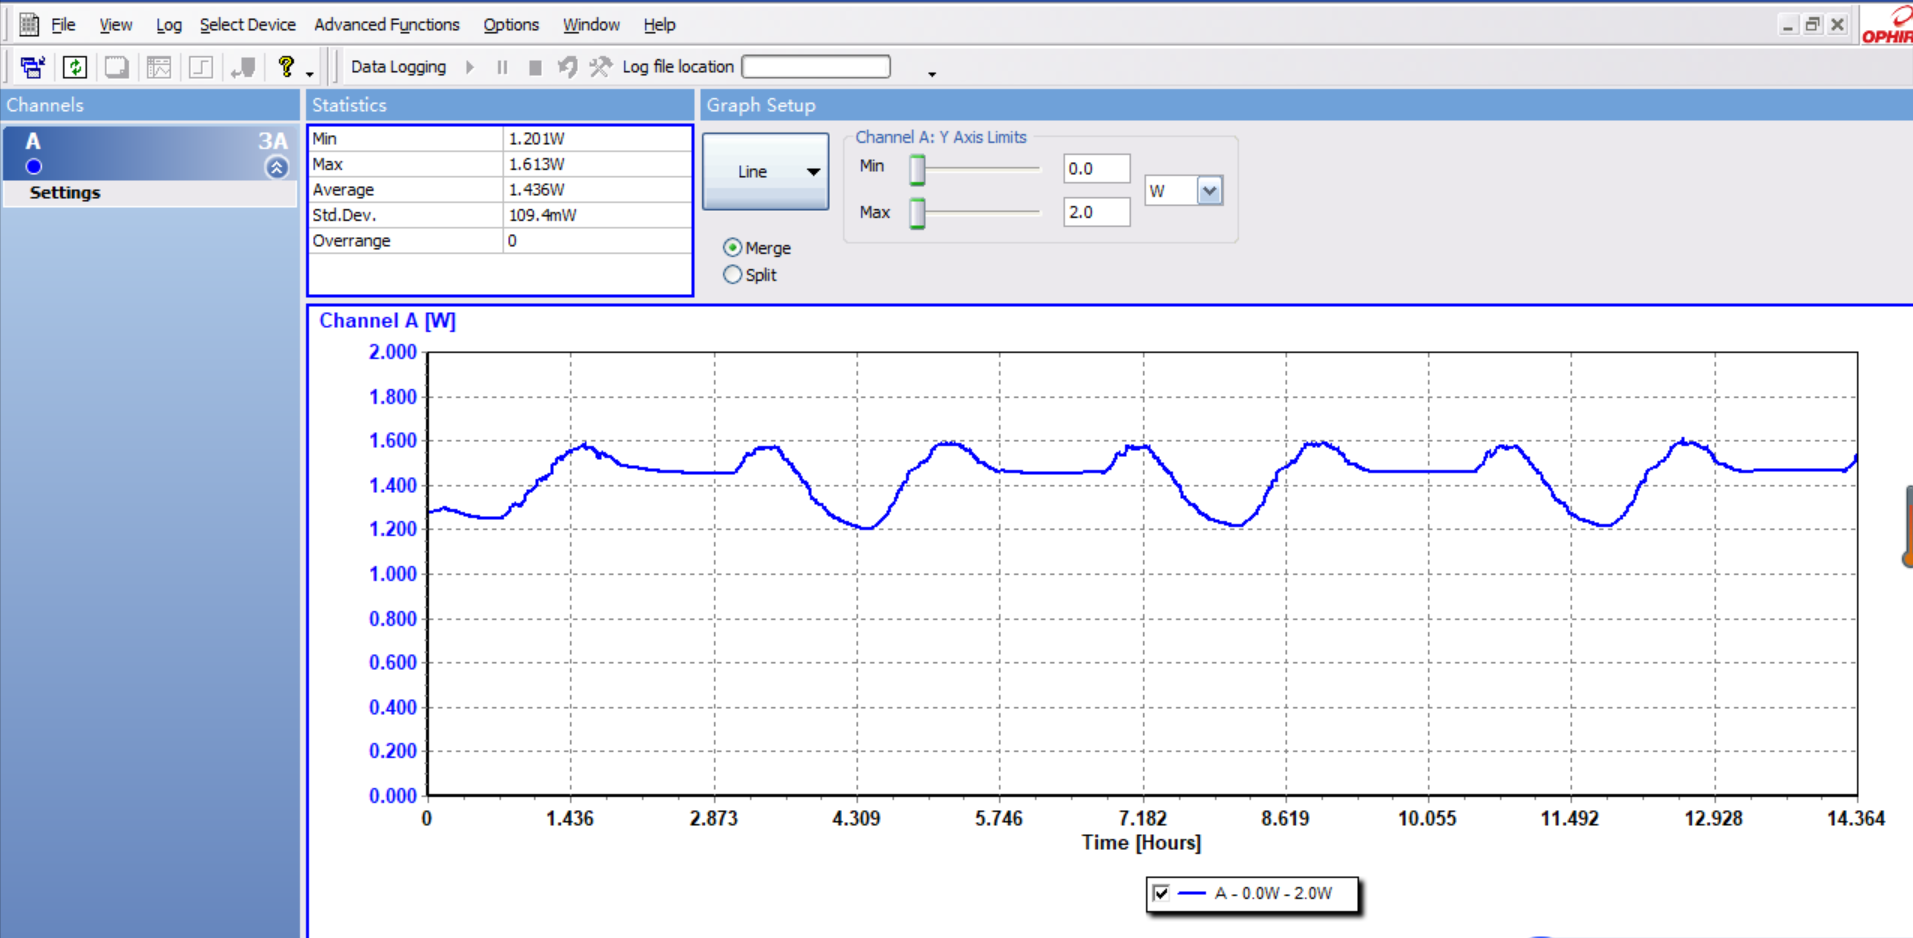The height and width of the screenshot is (938, 1913).
Task: Click the Y Axis Min slider handle
Action: coord(917,170)
